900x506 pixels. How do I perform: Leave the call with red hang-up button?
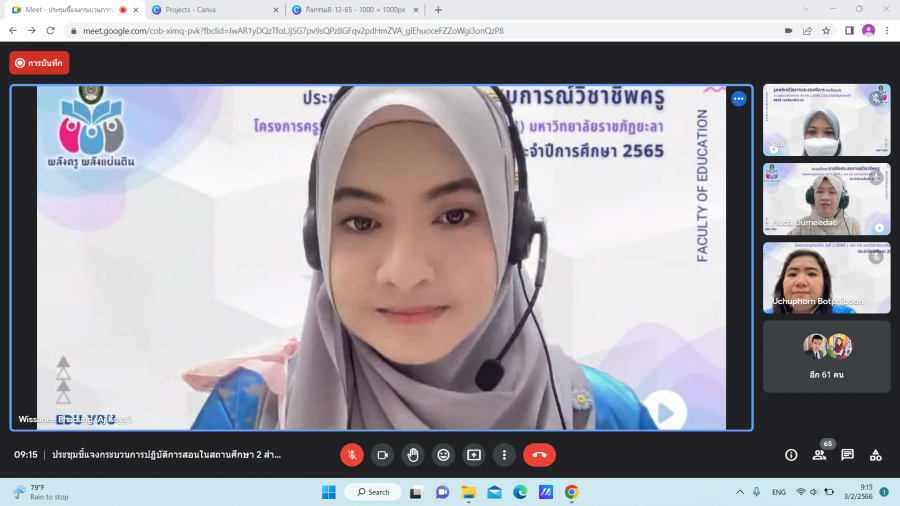pyautogui.click(x=539, y=455)
